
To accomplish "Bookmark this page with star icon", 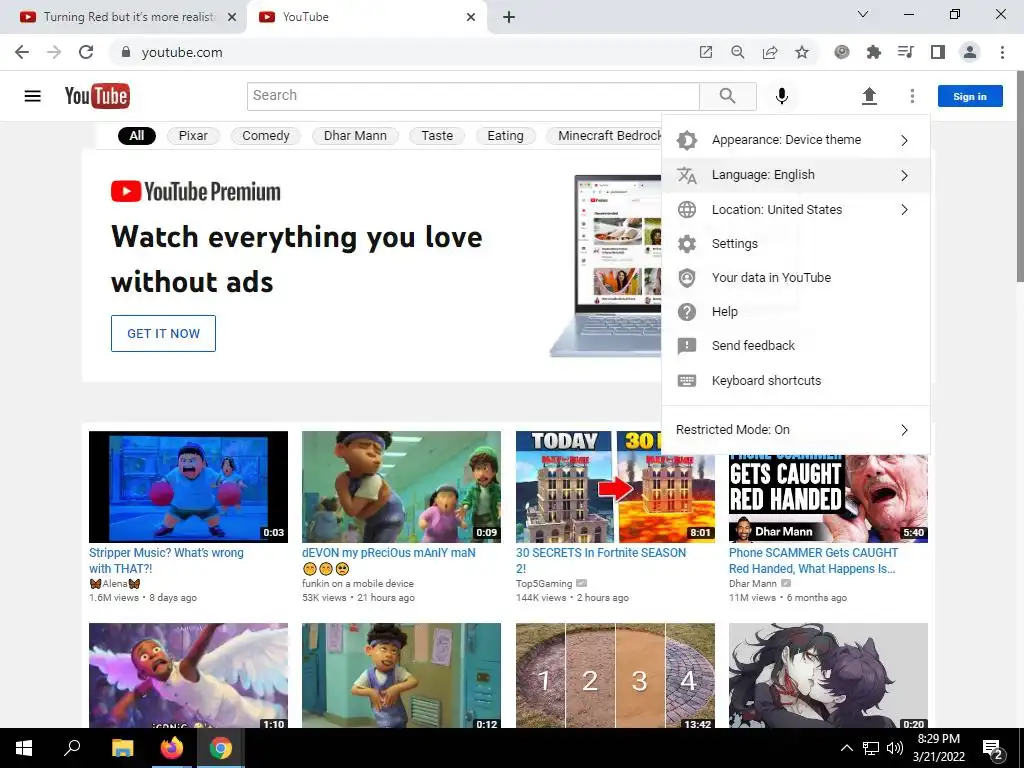I will click(x=802, y=52).
